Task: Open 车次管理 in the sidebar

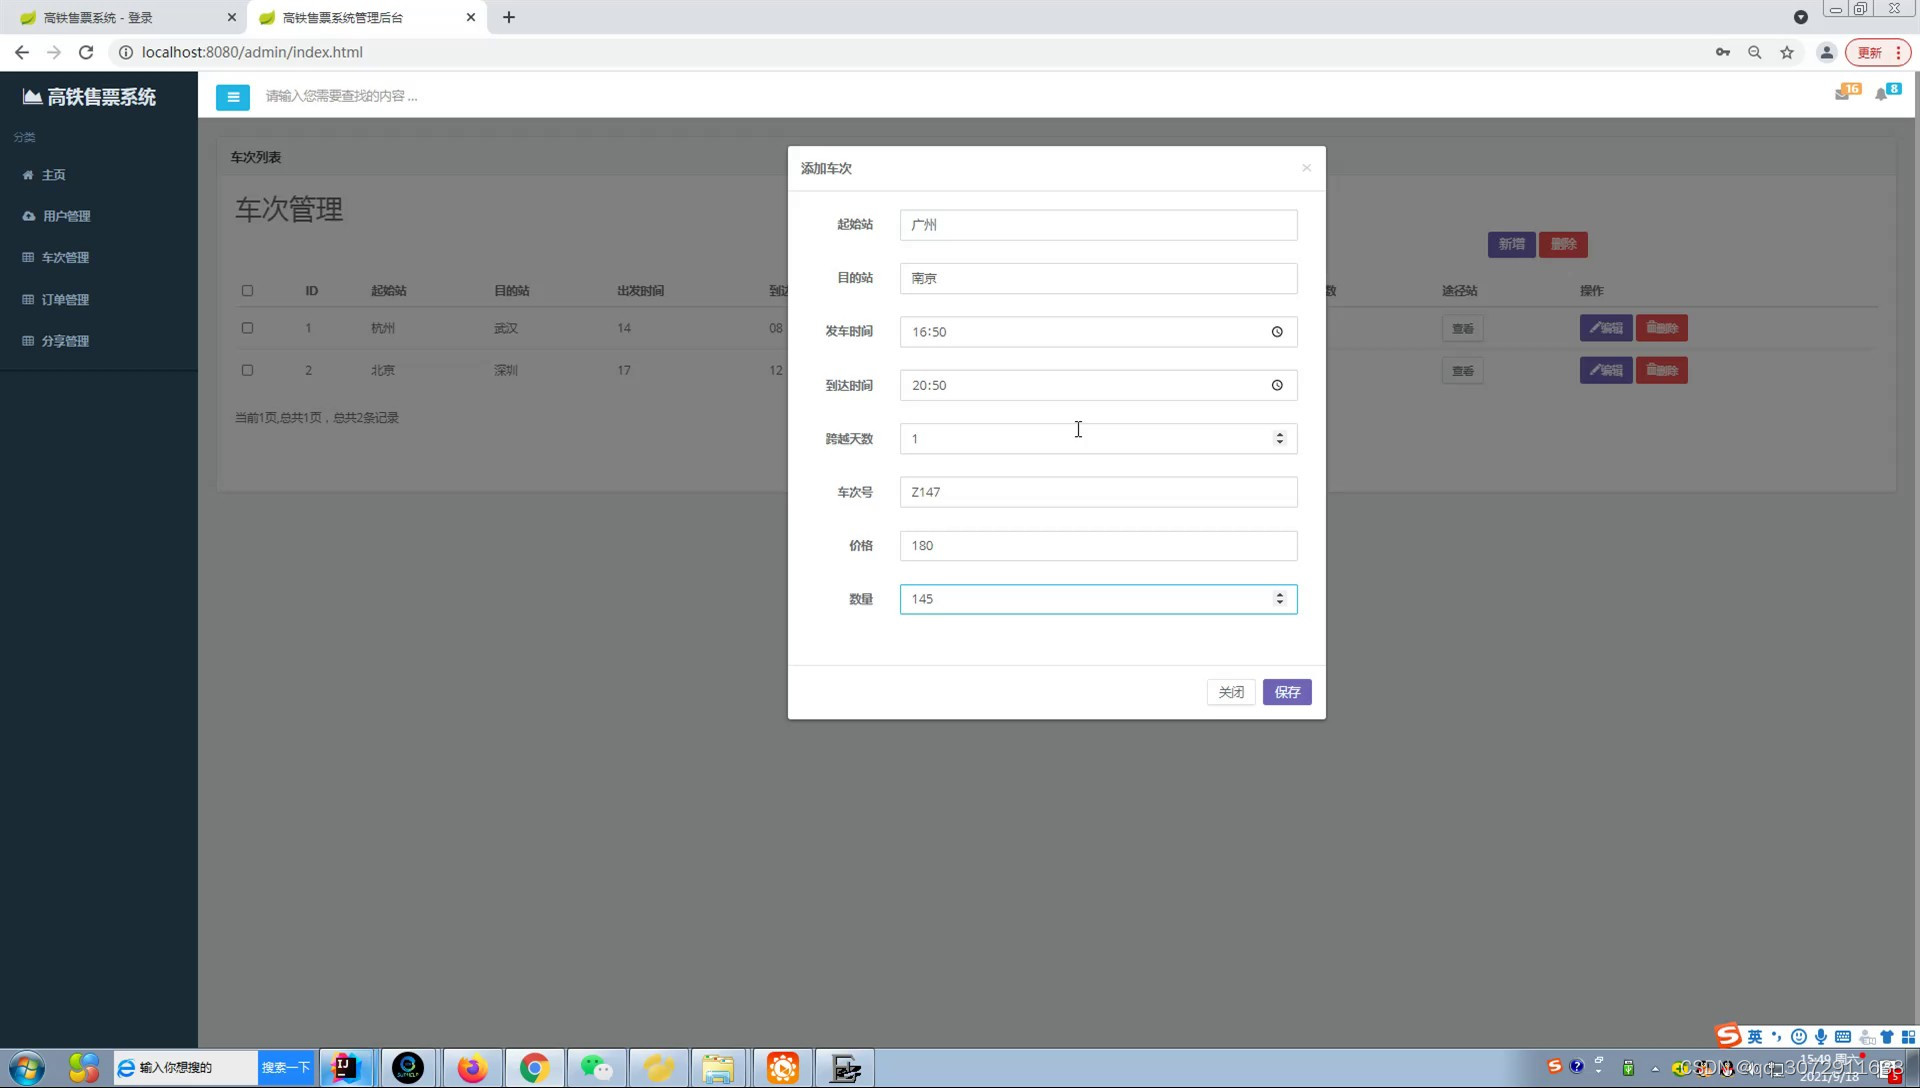Action: click(65, 258)
